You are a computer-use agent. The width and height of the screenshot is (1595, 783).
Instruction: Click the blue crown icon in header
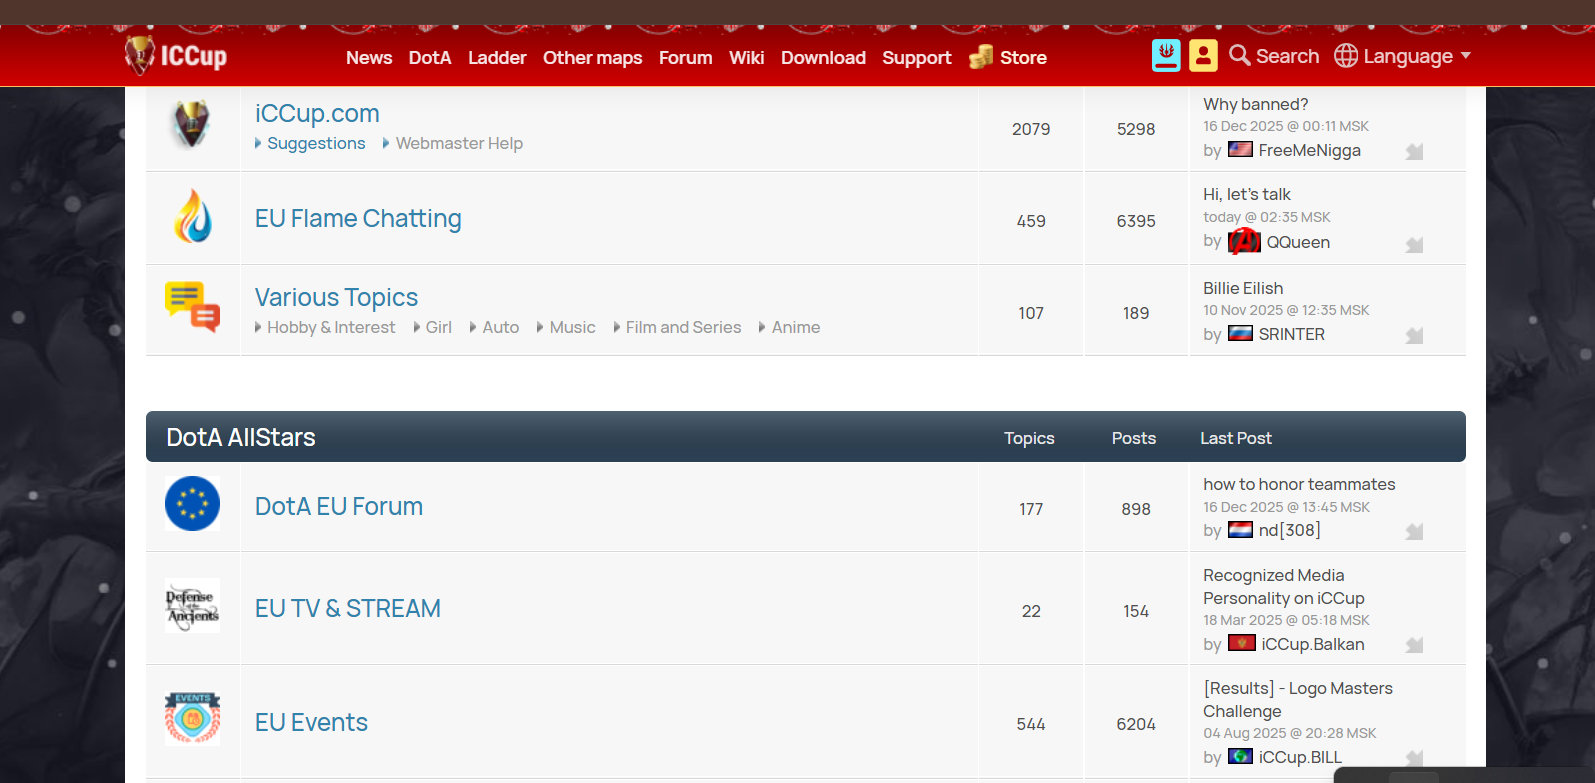click(1166, 55)
